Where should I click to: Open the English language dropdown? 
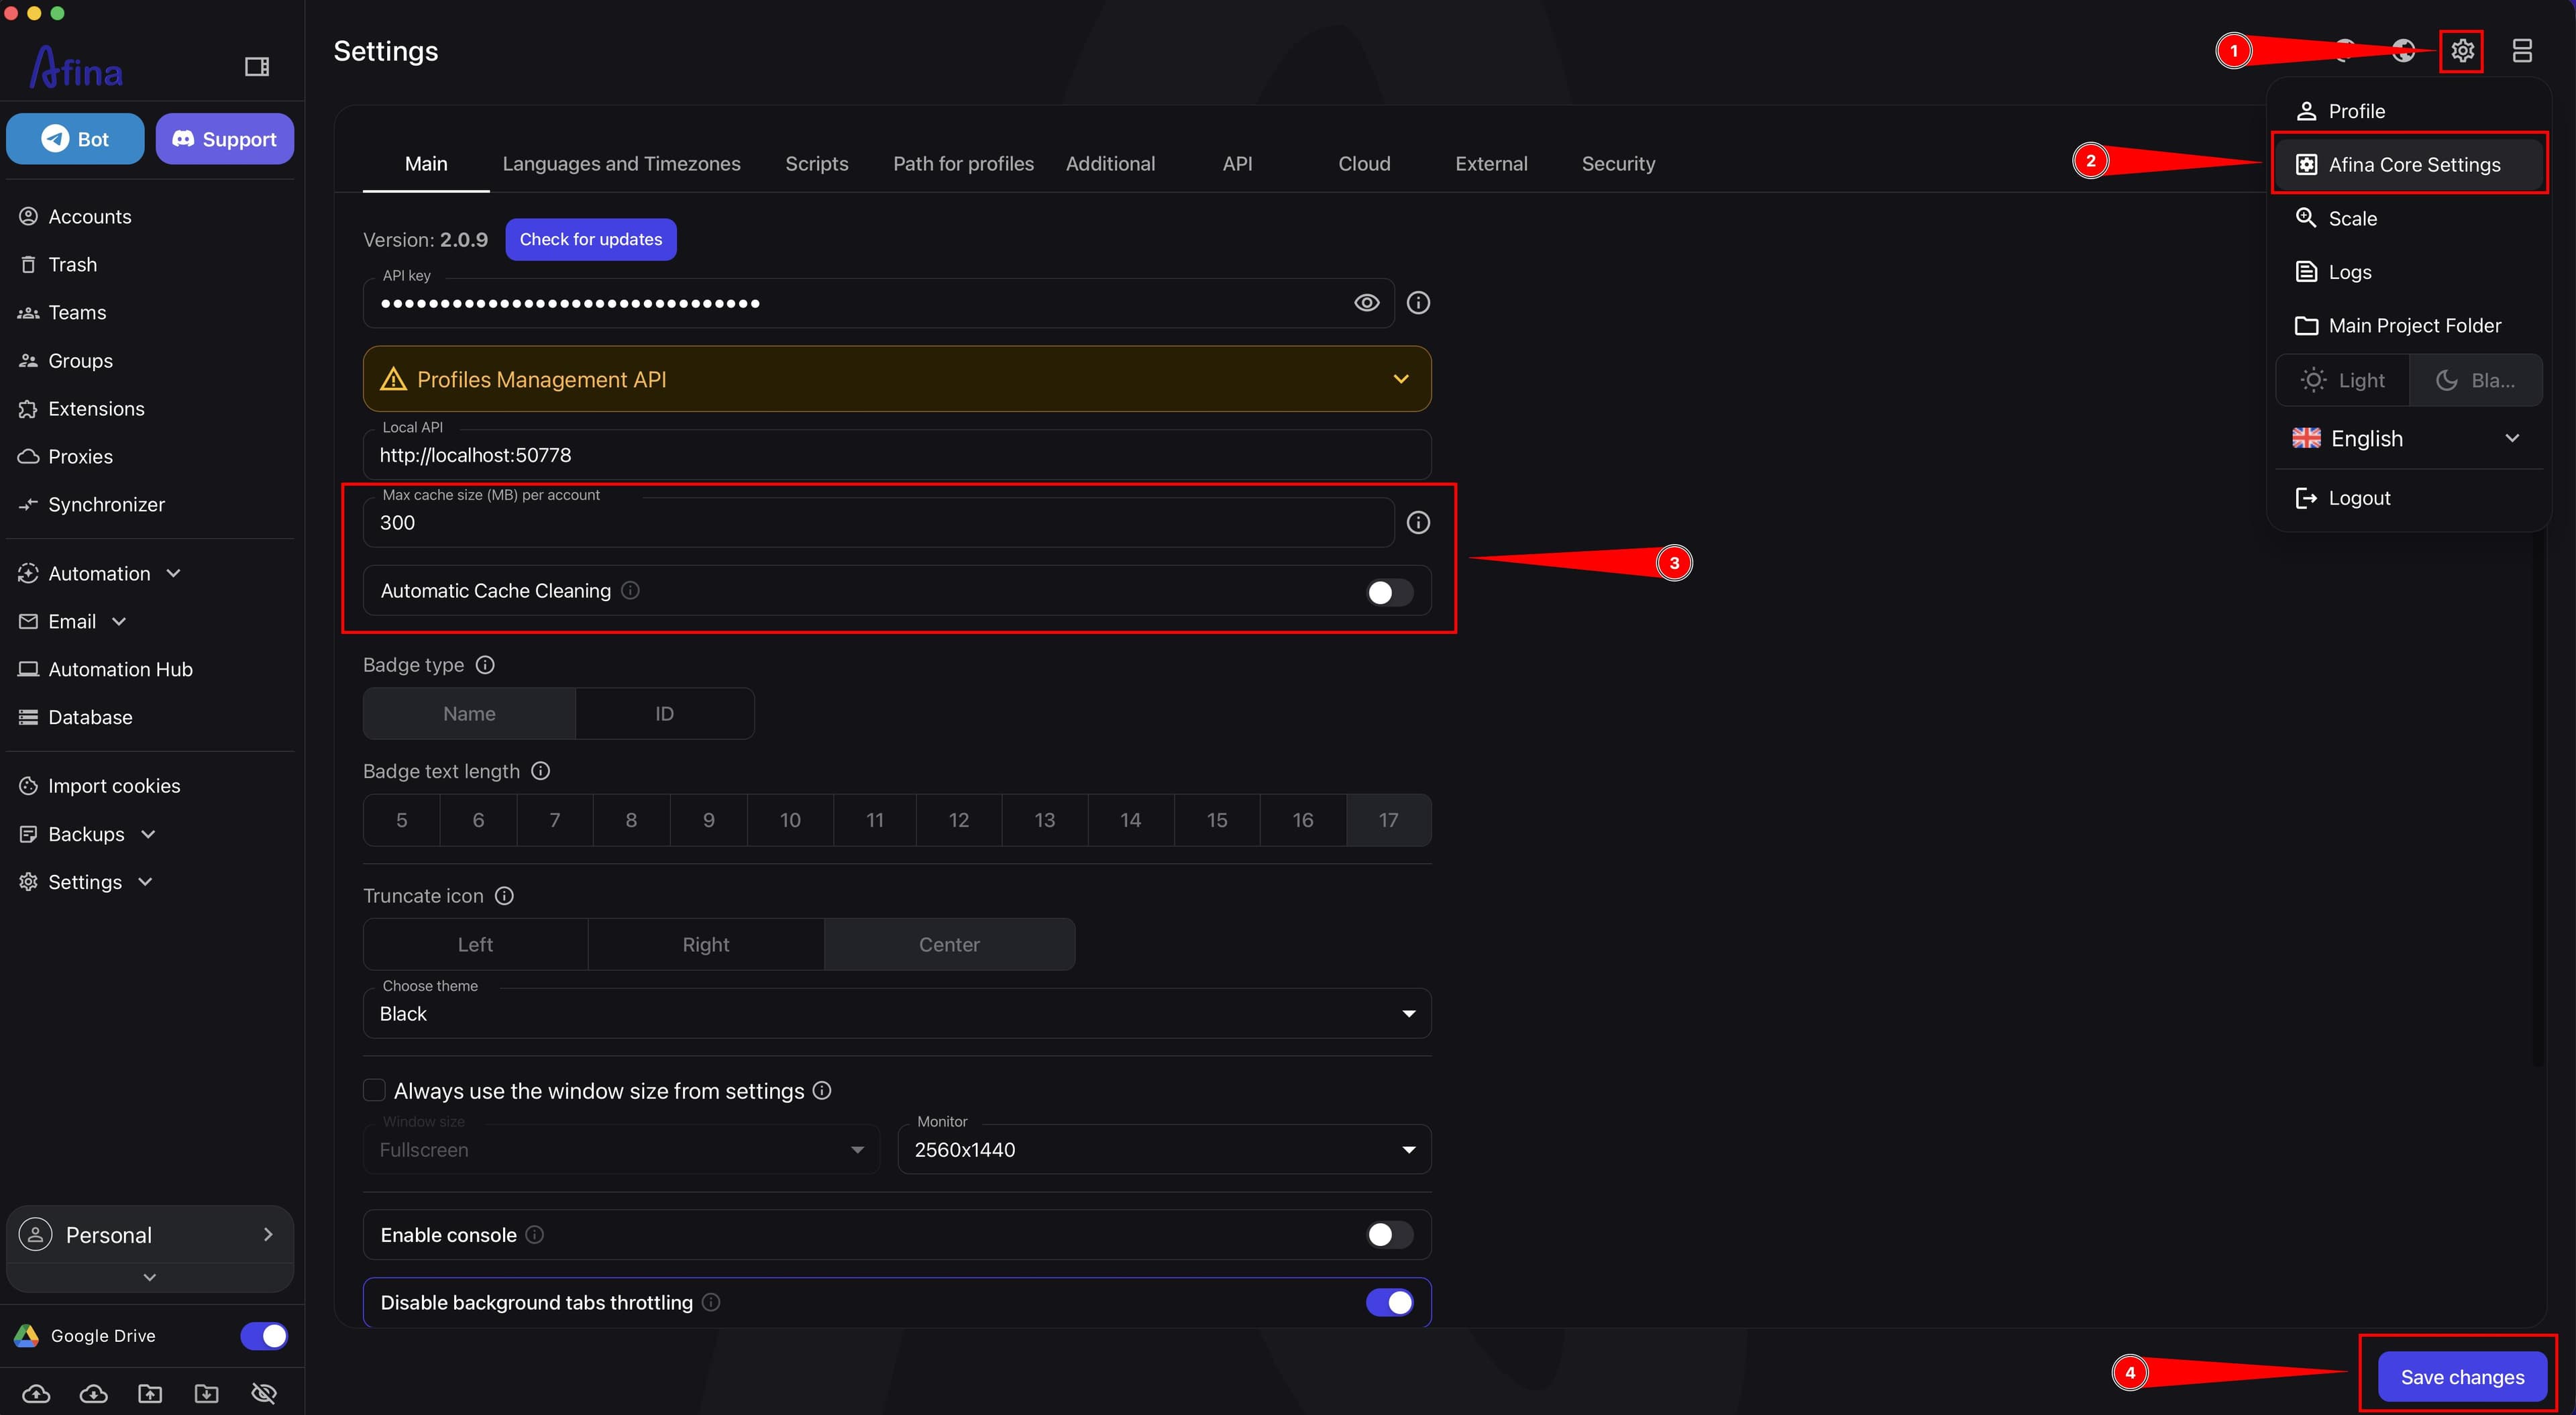pyautogui.click(x=2408, y=438)
